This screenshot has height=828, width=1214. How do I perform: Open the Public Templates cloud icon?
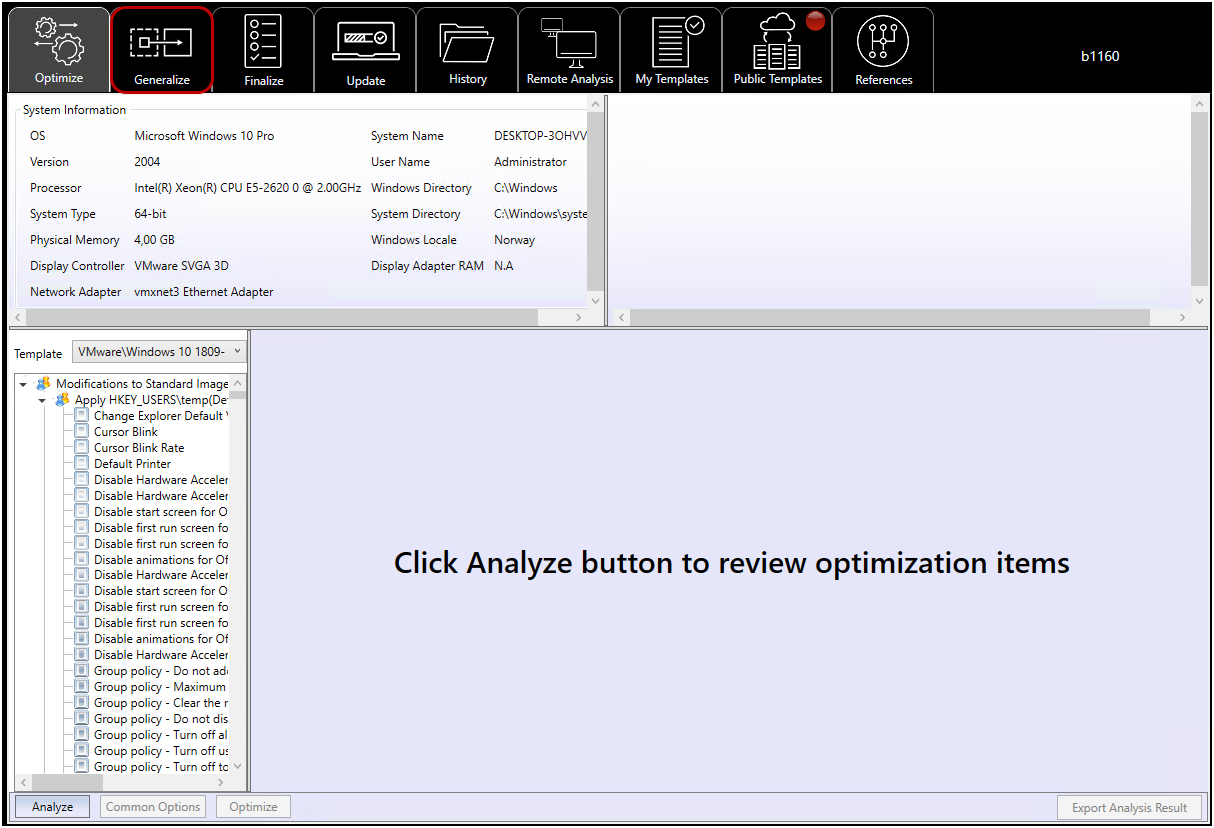click(x=777, y=42)
